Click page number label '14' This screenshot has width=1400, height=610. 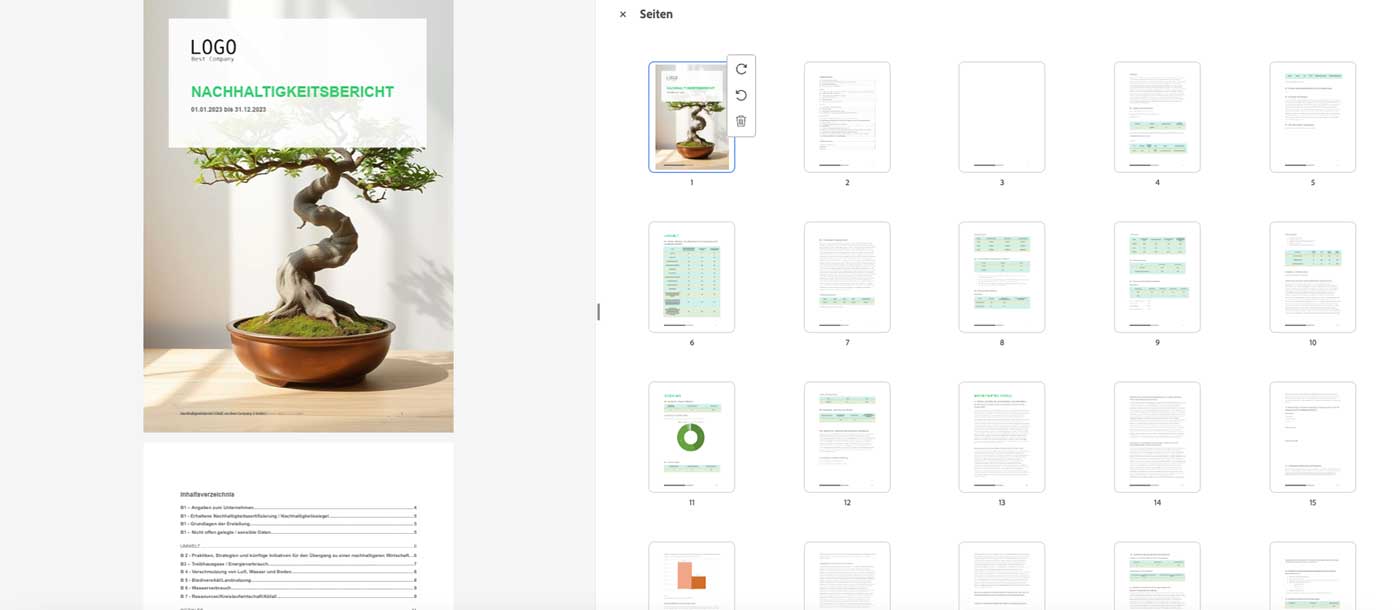click(1157, 503)
